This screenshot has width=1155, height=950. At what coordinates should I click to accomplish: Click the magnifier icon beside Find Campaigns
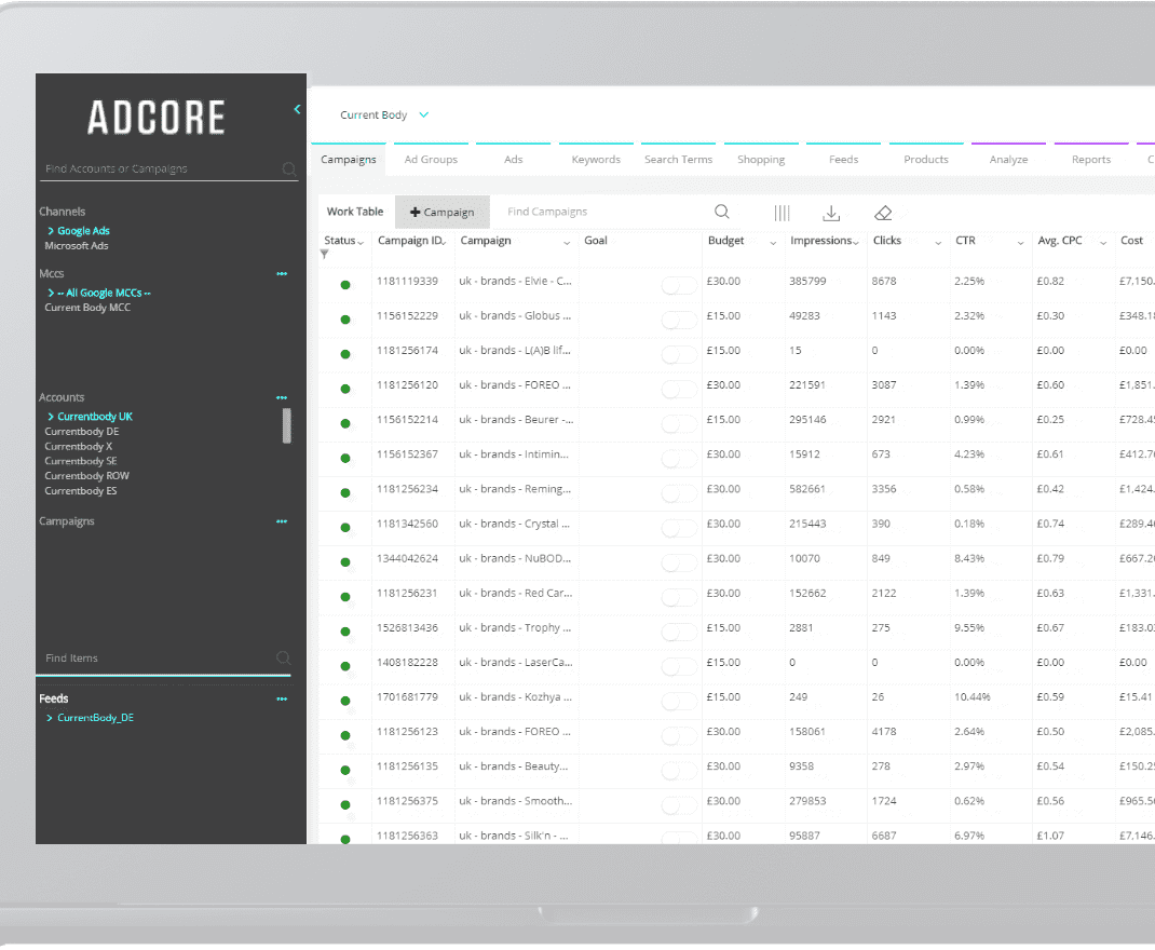722,212
